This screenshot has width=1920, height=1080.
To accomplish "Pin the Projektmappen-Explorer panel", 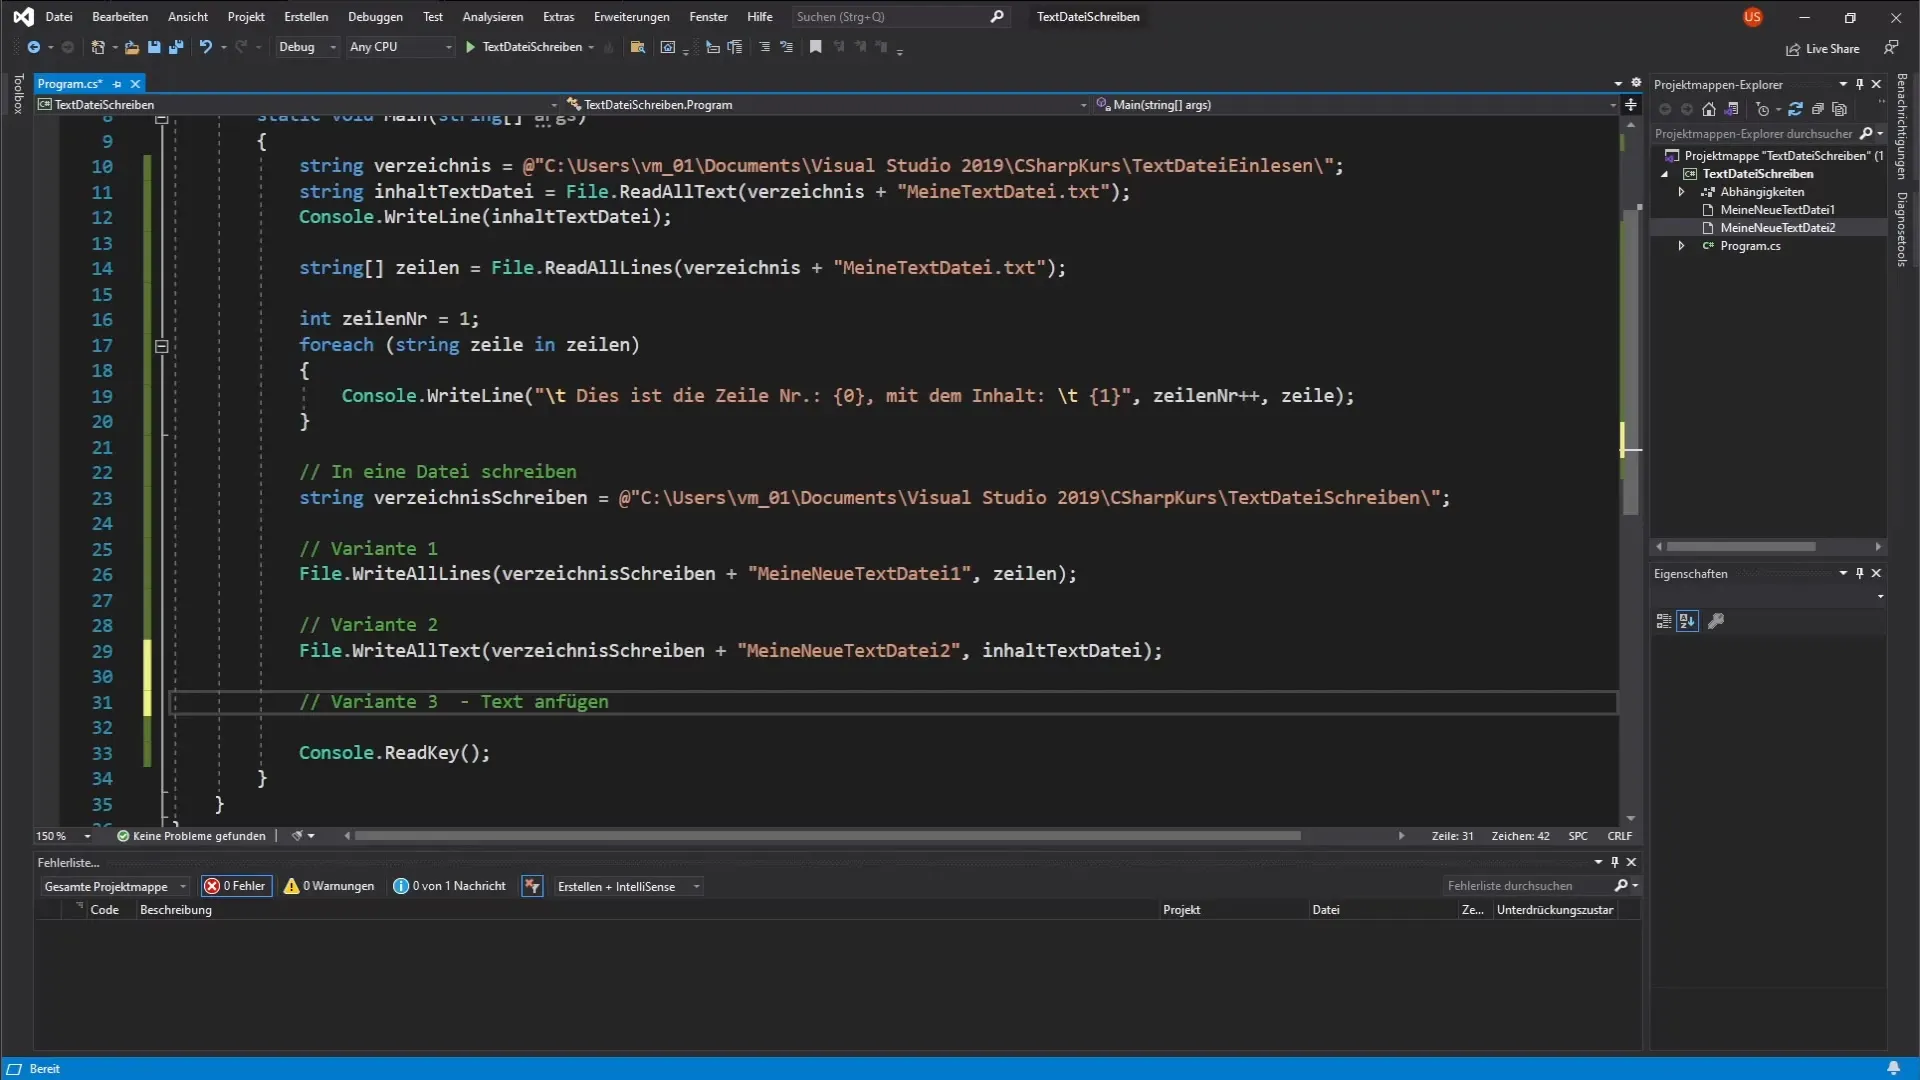I will point(1860,84).
